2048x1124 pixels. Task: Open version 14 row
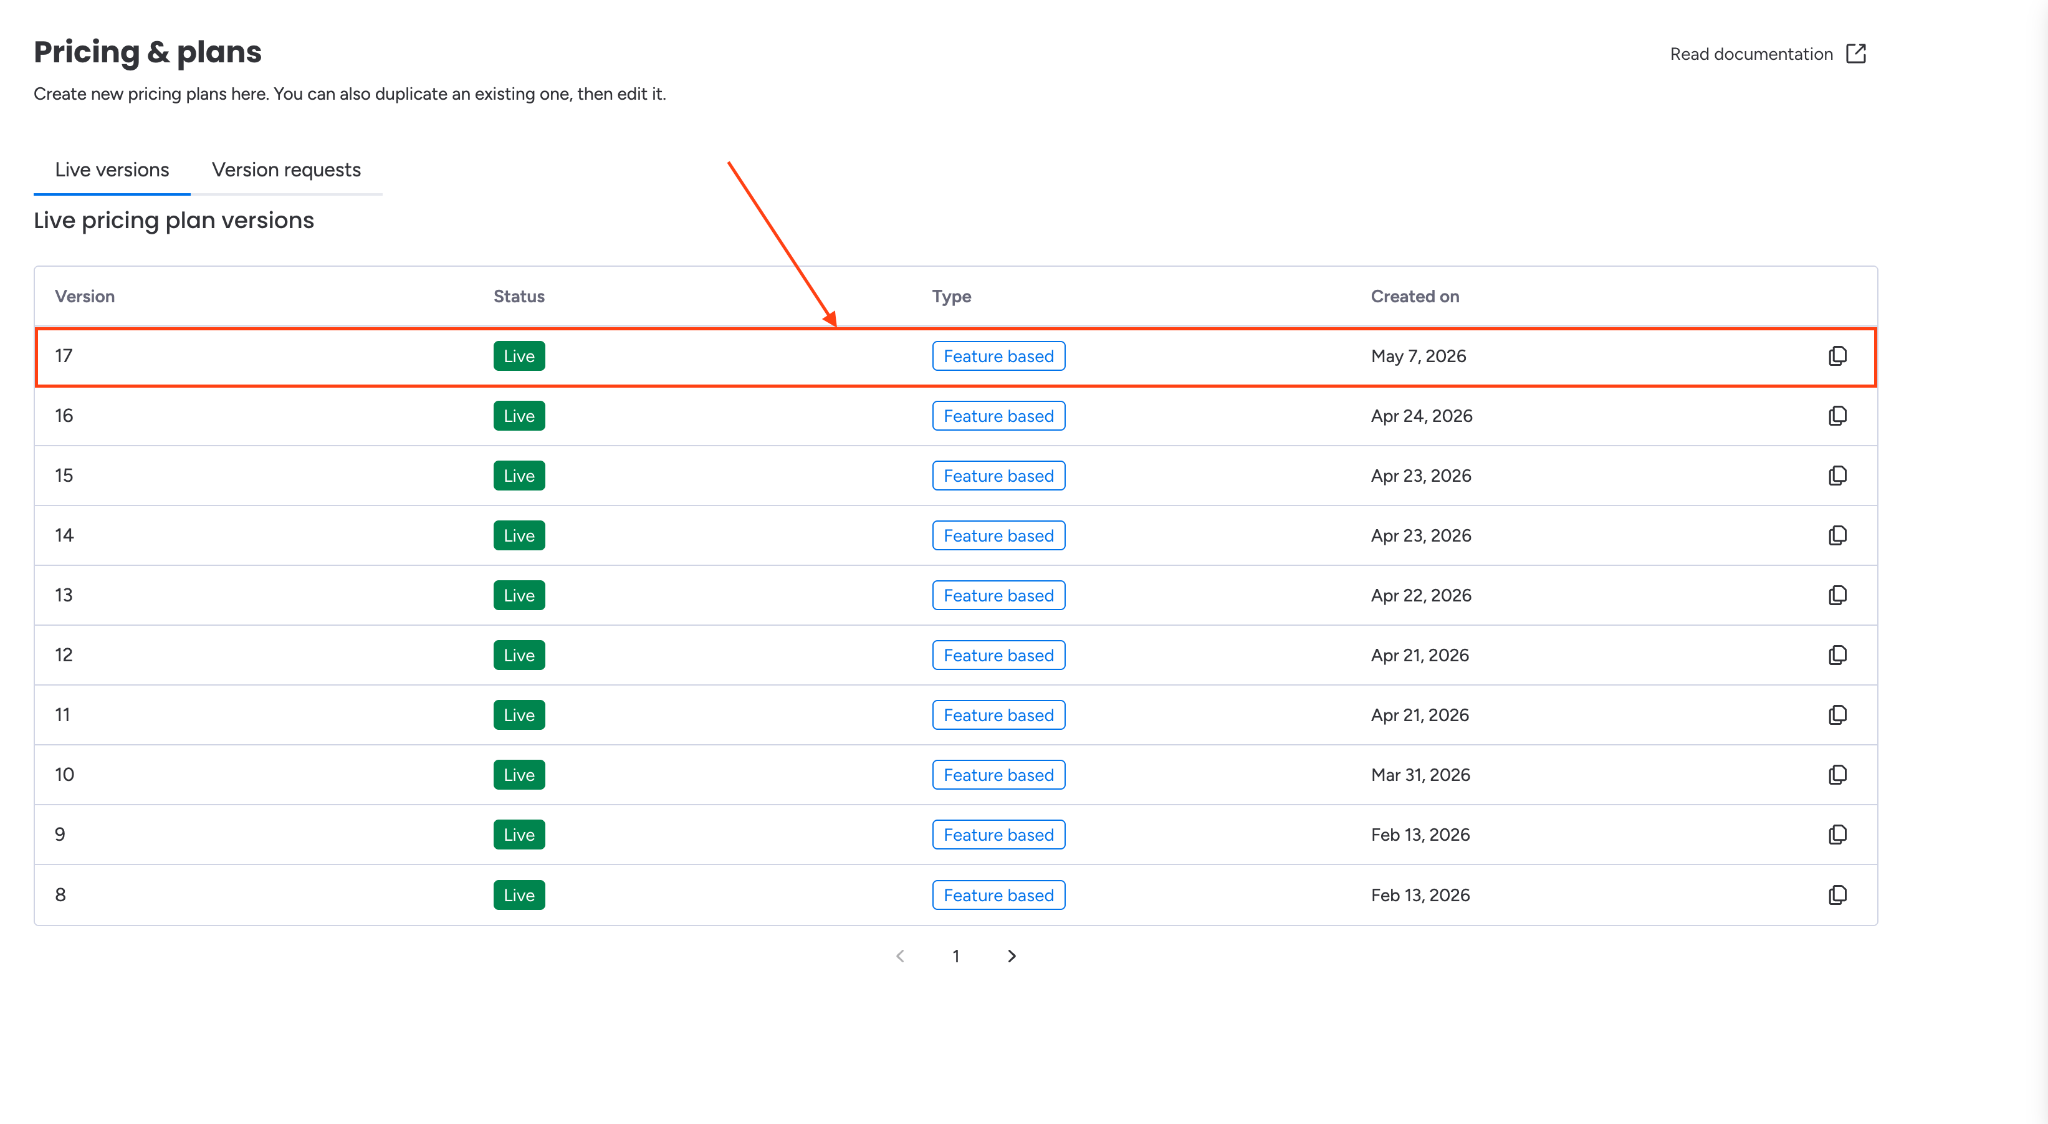955,536
